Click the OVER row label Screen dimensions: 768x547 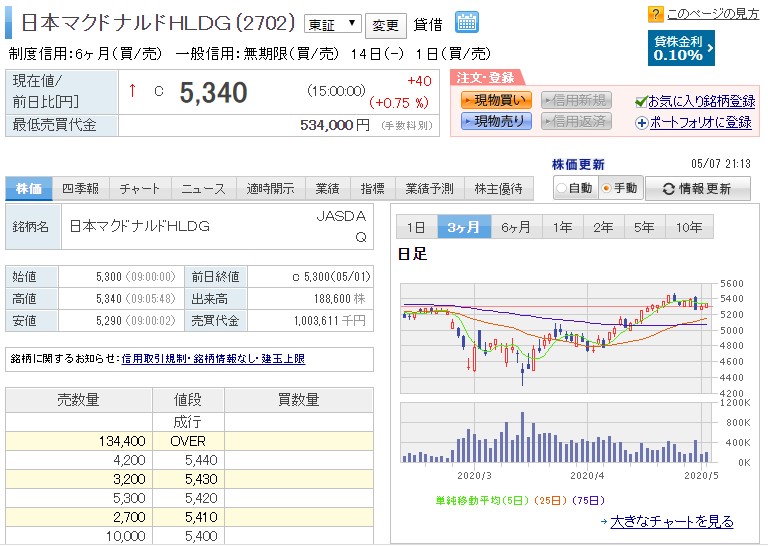coord(188,441)
